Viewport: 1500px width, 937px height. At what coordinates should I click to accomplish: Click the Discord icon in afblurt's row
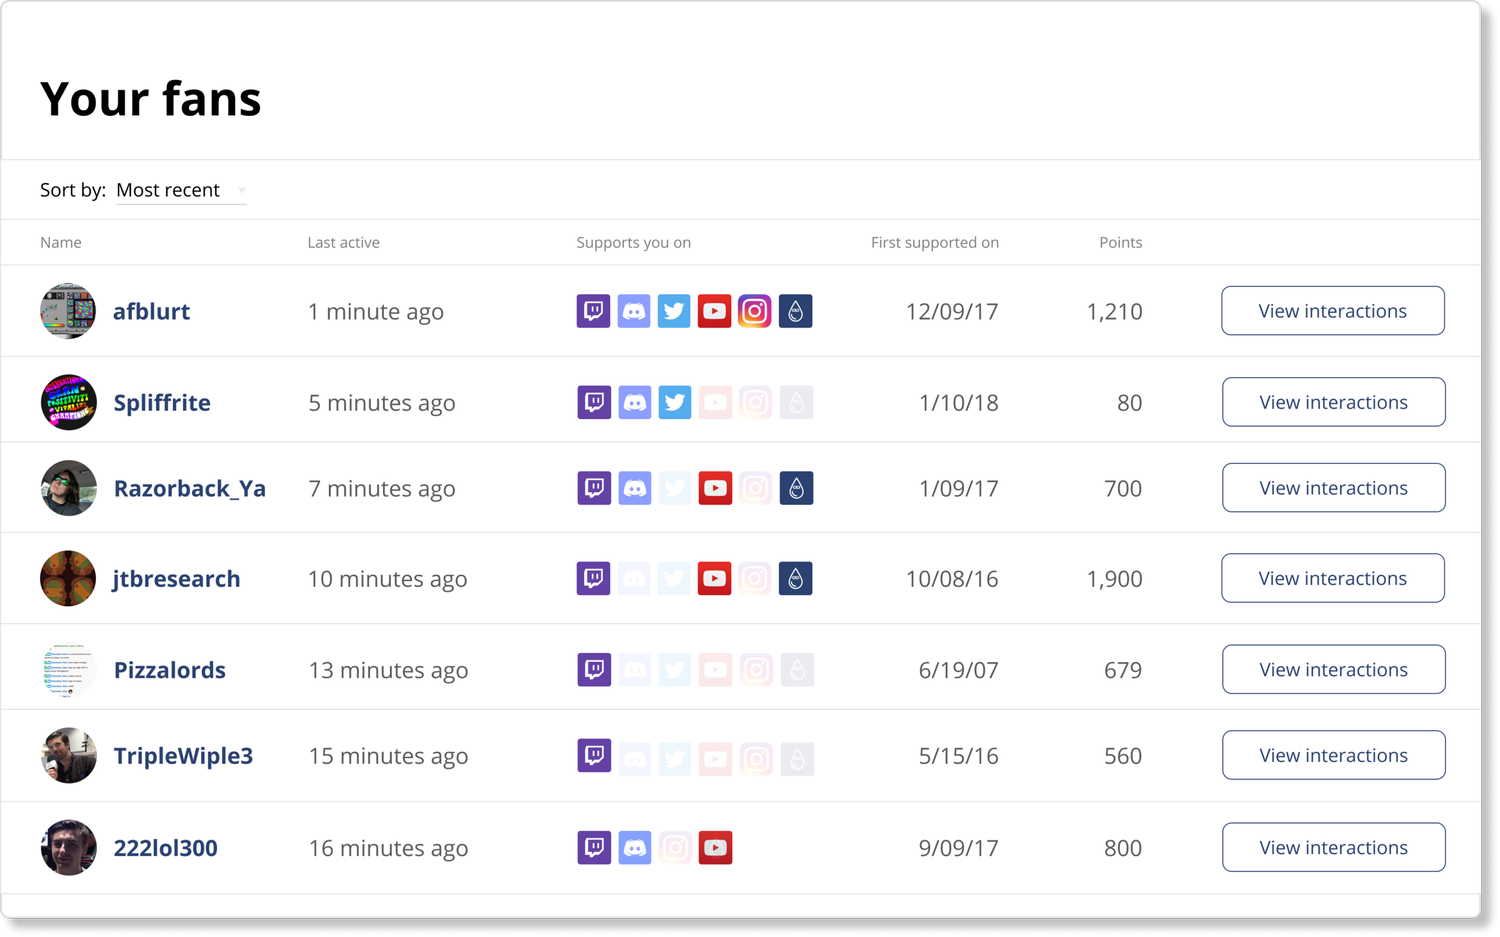[x=634, y=311]
